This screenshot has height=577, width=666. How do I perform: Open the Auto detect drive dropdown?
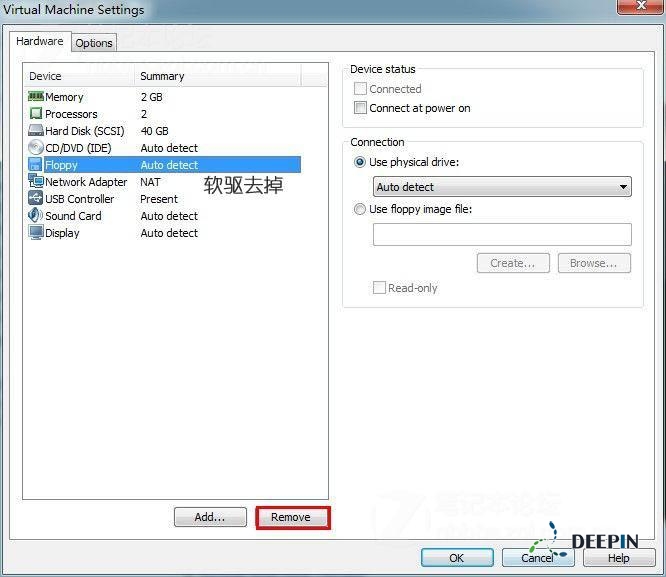(x=502, y=187)
